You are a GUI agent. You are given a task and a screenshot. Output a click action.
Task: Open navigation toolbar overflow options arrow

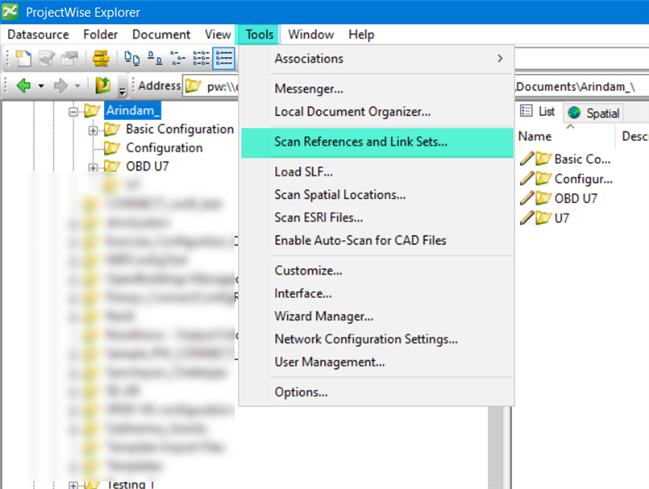coord(122,91)
